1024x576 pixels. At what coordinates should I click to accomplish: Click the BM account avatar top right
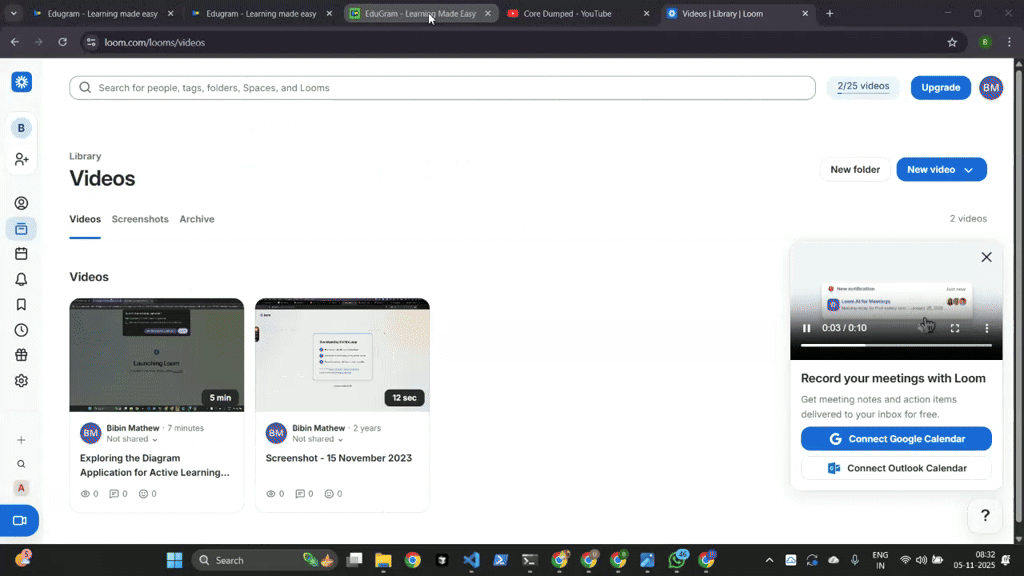(991, 88)
